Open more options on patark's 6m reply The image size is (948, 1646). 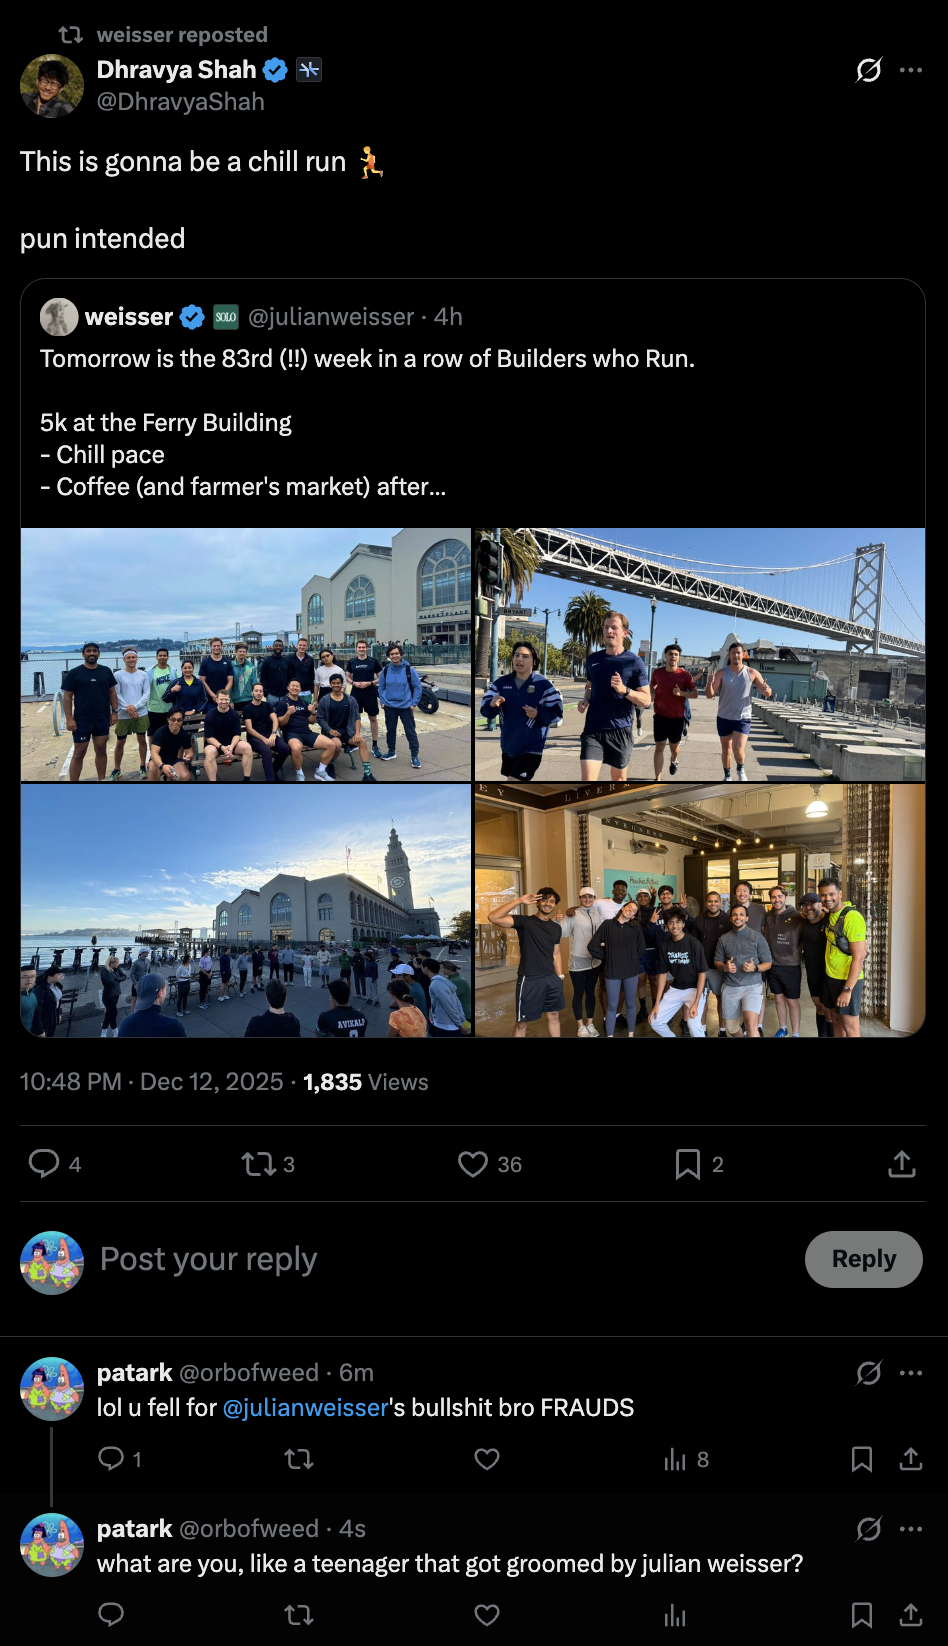click(x=911, y=1373)
